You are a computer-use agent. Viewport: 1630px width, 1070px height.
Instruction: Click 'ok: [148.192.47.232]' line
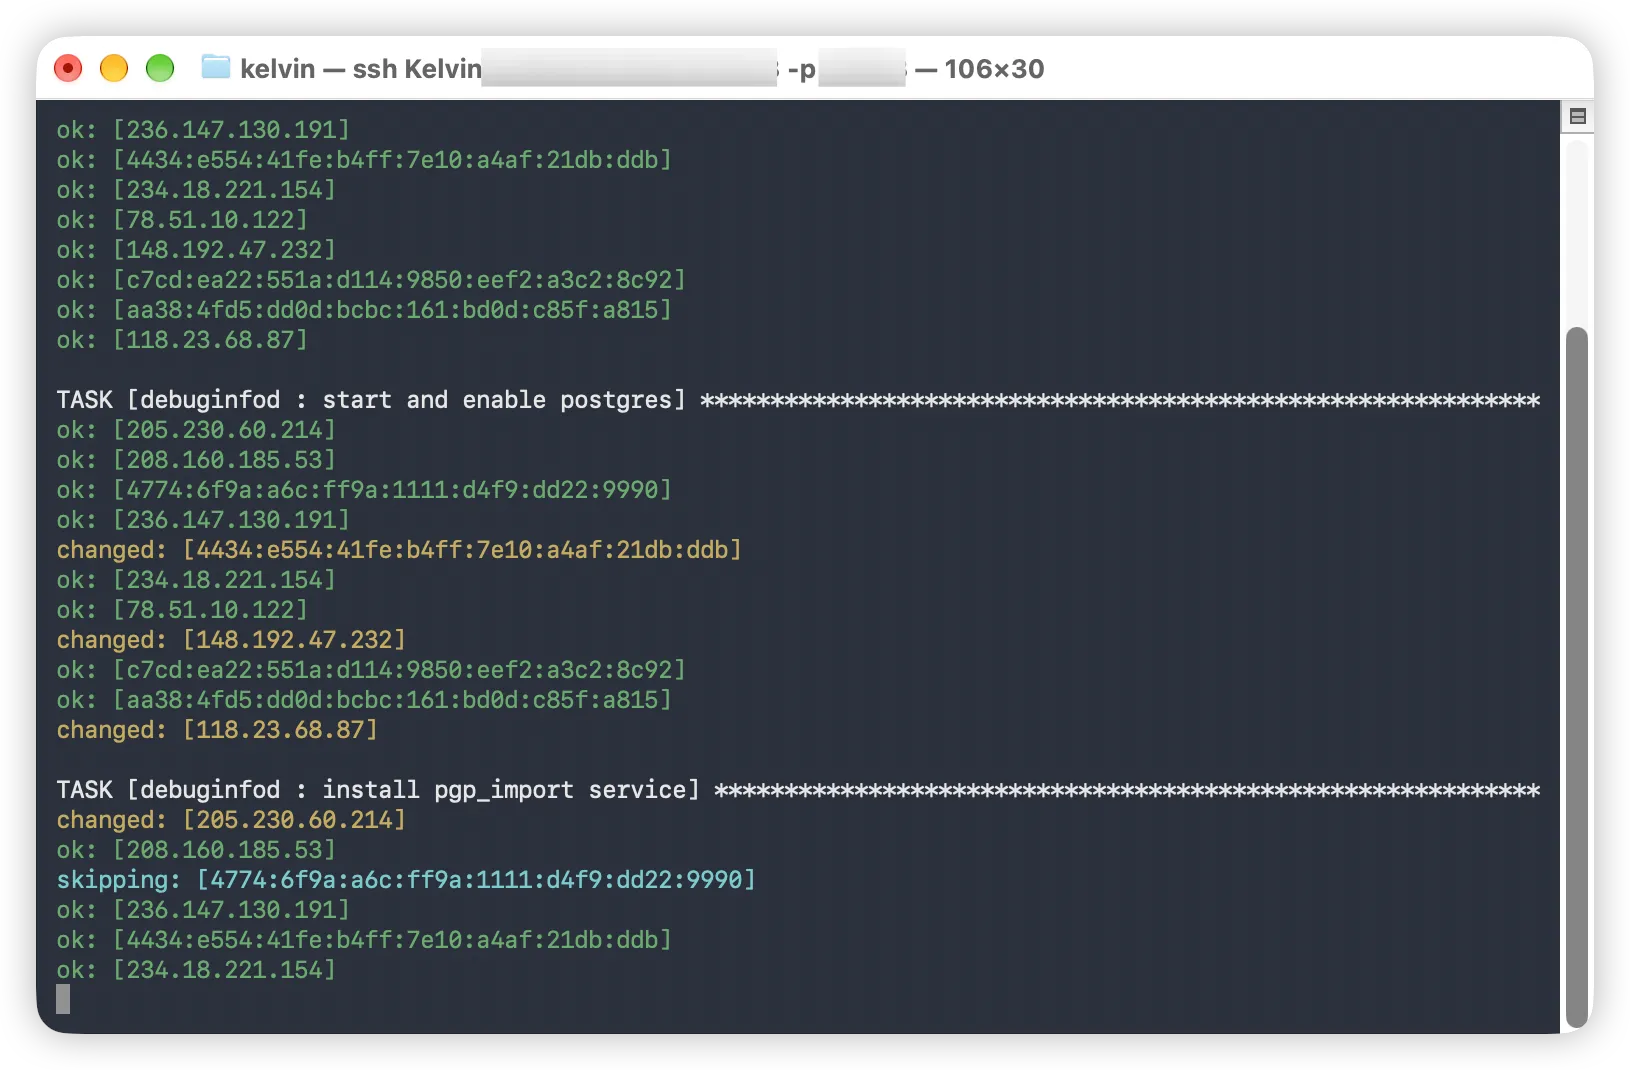(196, 250)
